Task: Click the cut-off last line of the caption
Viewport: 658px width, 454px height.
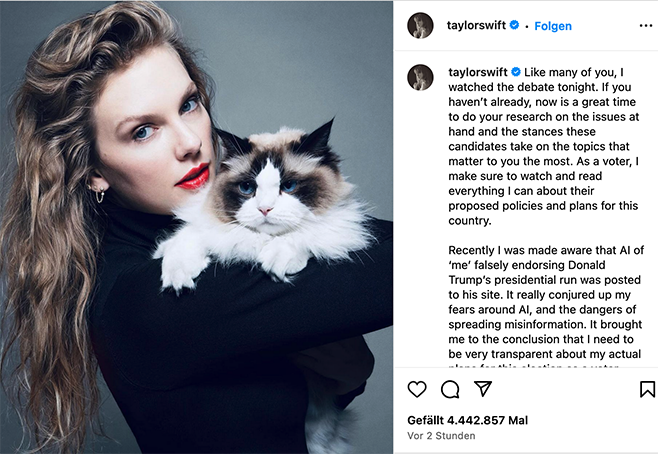Action: click(533, 365)
